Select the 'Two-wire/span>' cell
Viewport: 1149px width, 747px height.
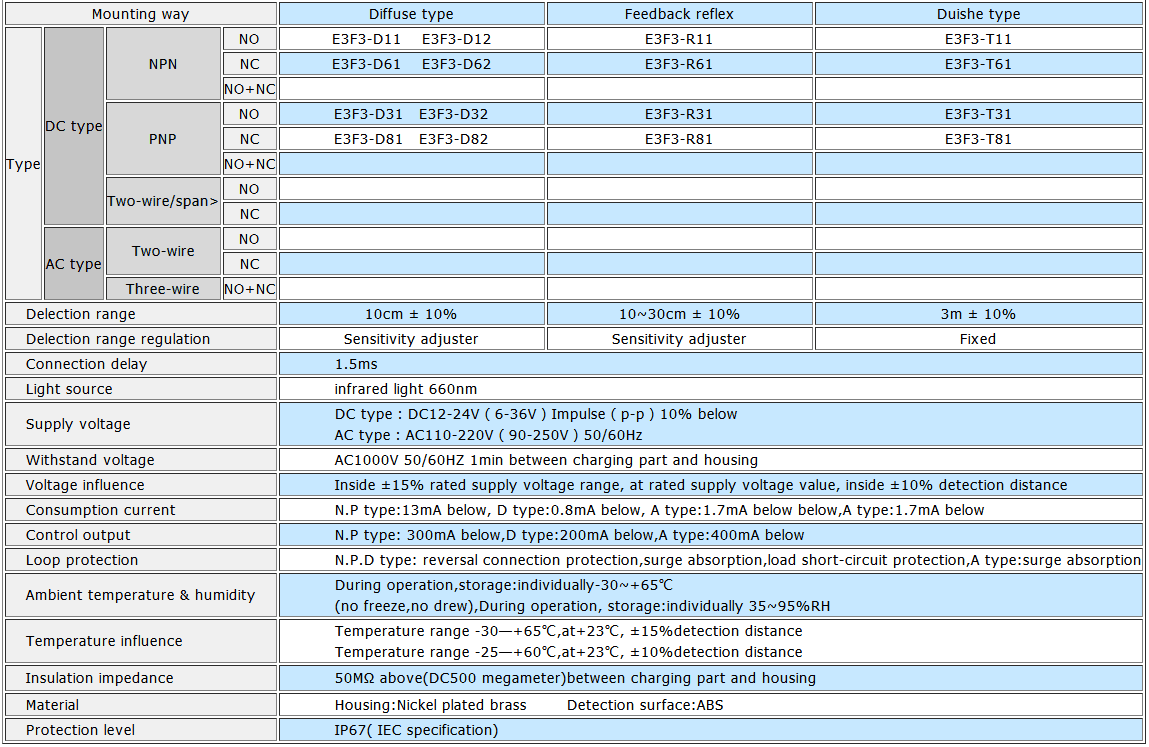coord(163,201)
